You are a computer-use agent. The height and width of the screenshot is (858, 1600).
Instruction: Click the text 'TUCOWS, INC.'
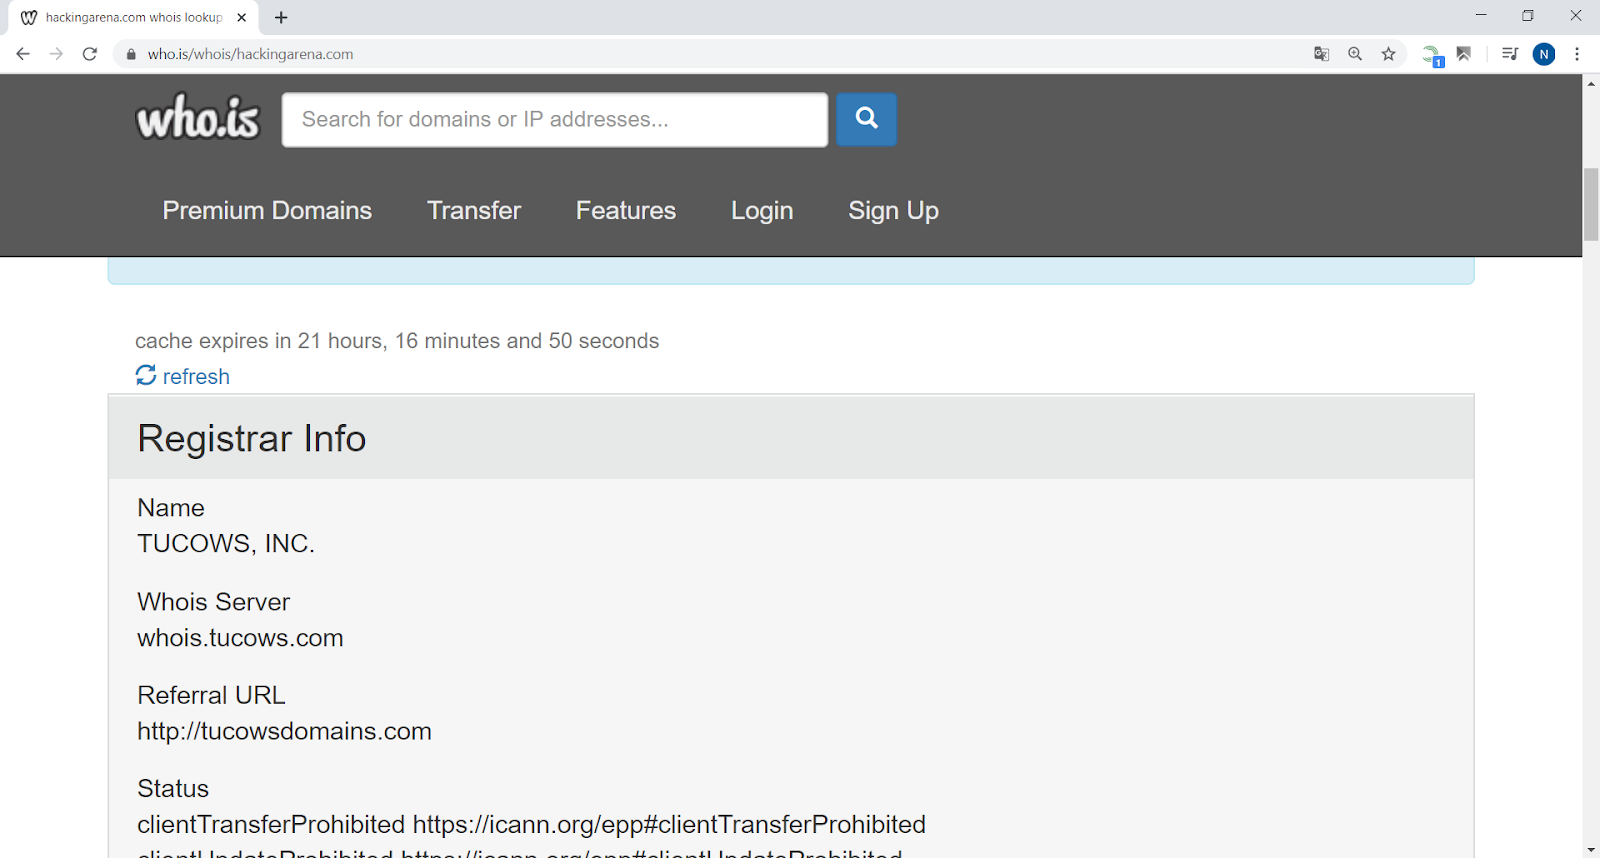[x=226, y=543]
